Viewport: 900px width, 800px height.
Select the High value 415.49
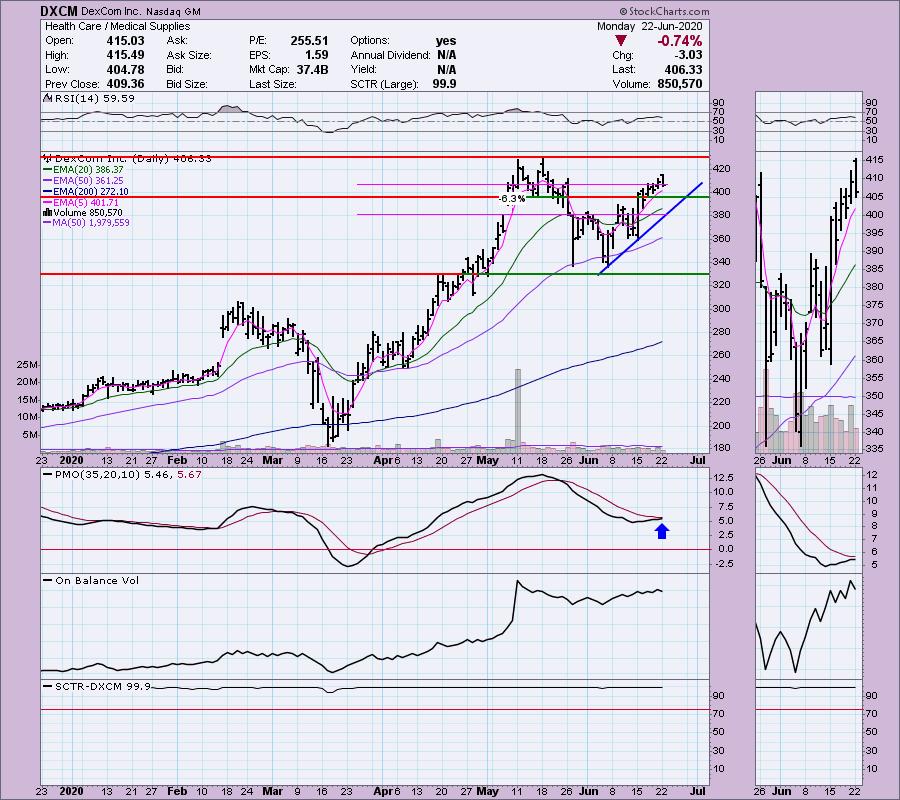click(125, 55)
